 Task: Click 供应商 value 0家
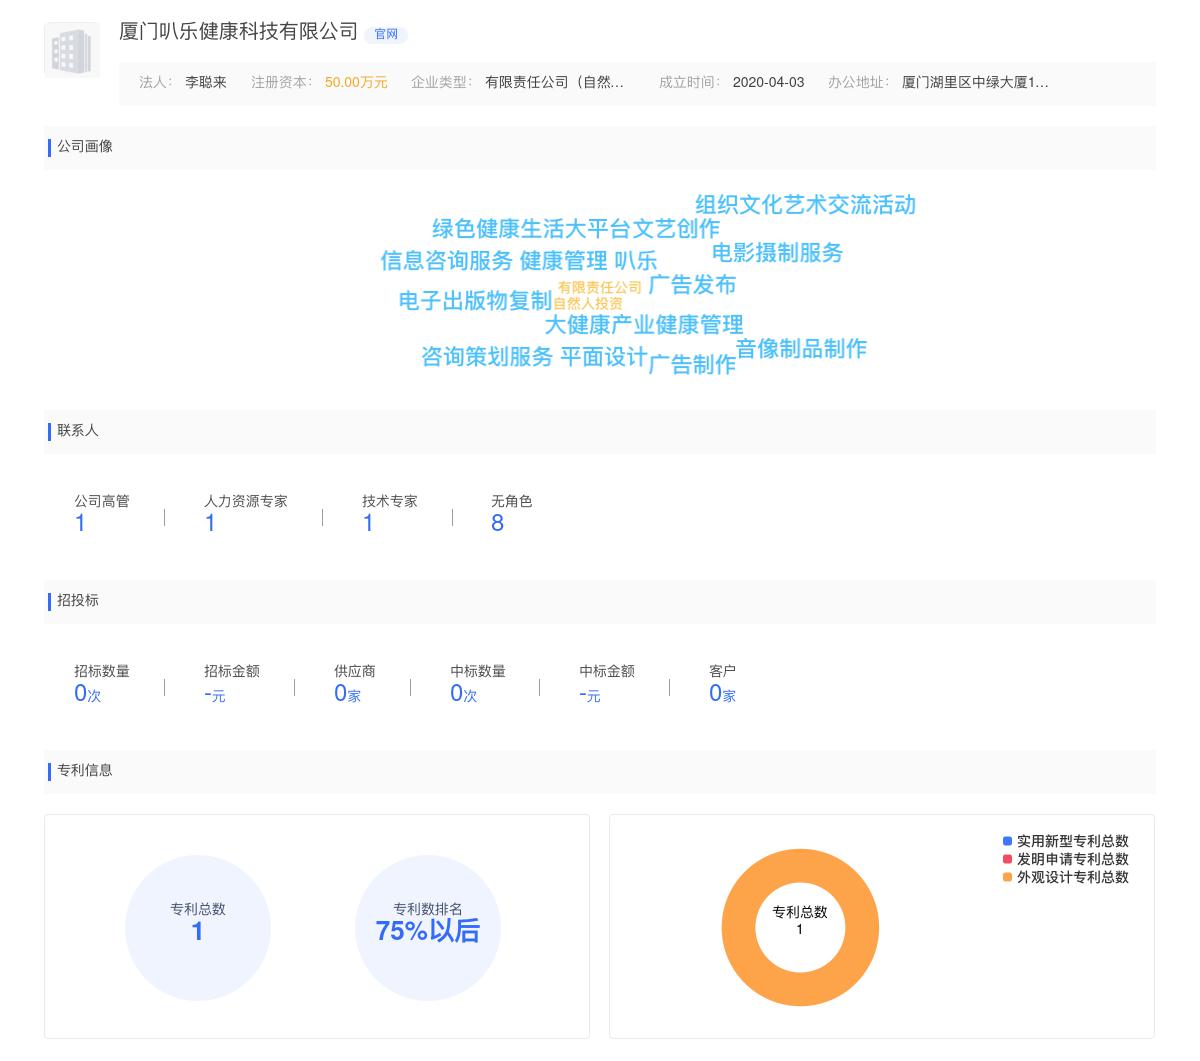[x=347, y=694]
